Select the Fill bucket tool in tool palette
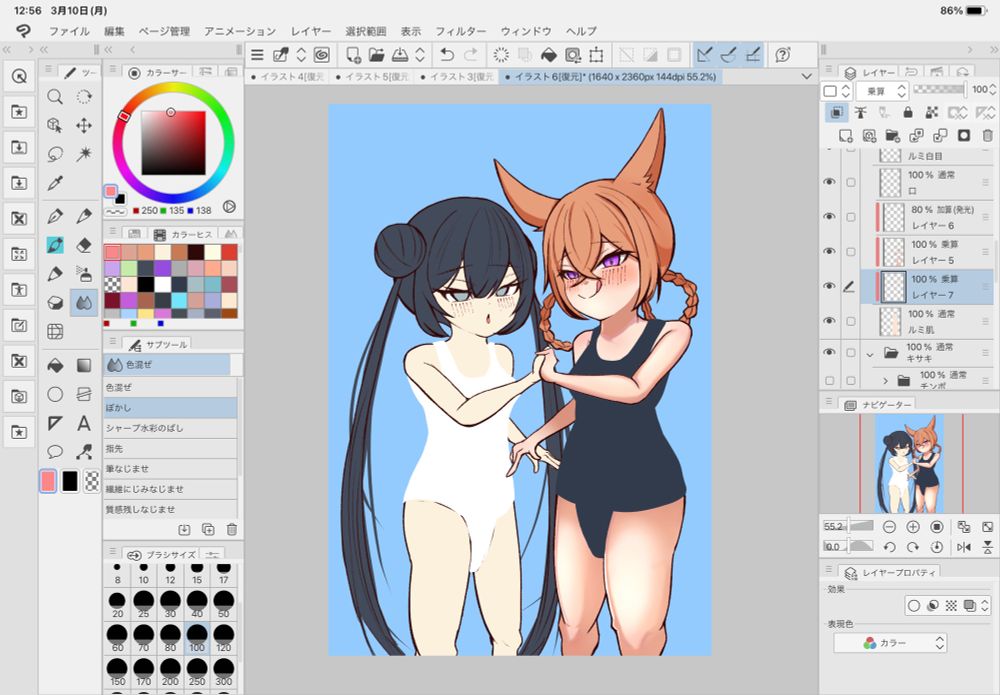This screenshot has width=1000, height=695. pyautogui.click(x=55, y=365)
